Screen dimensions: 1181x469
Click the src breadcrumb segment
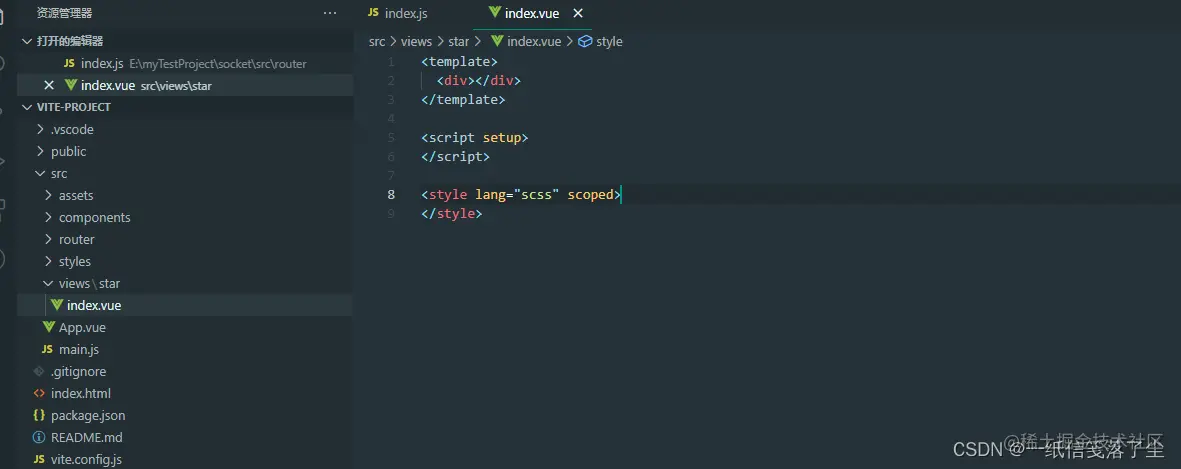[377, 41]
